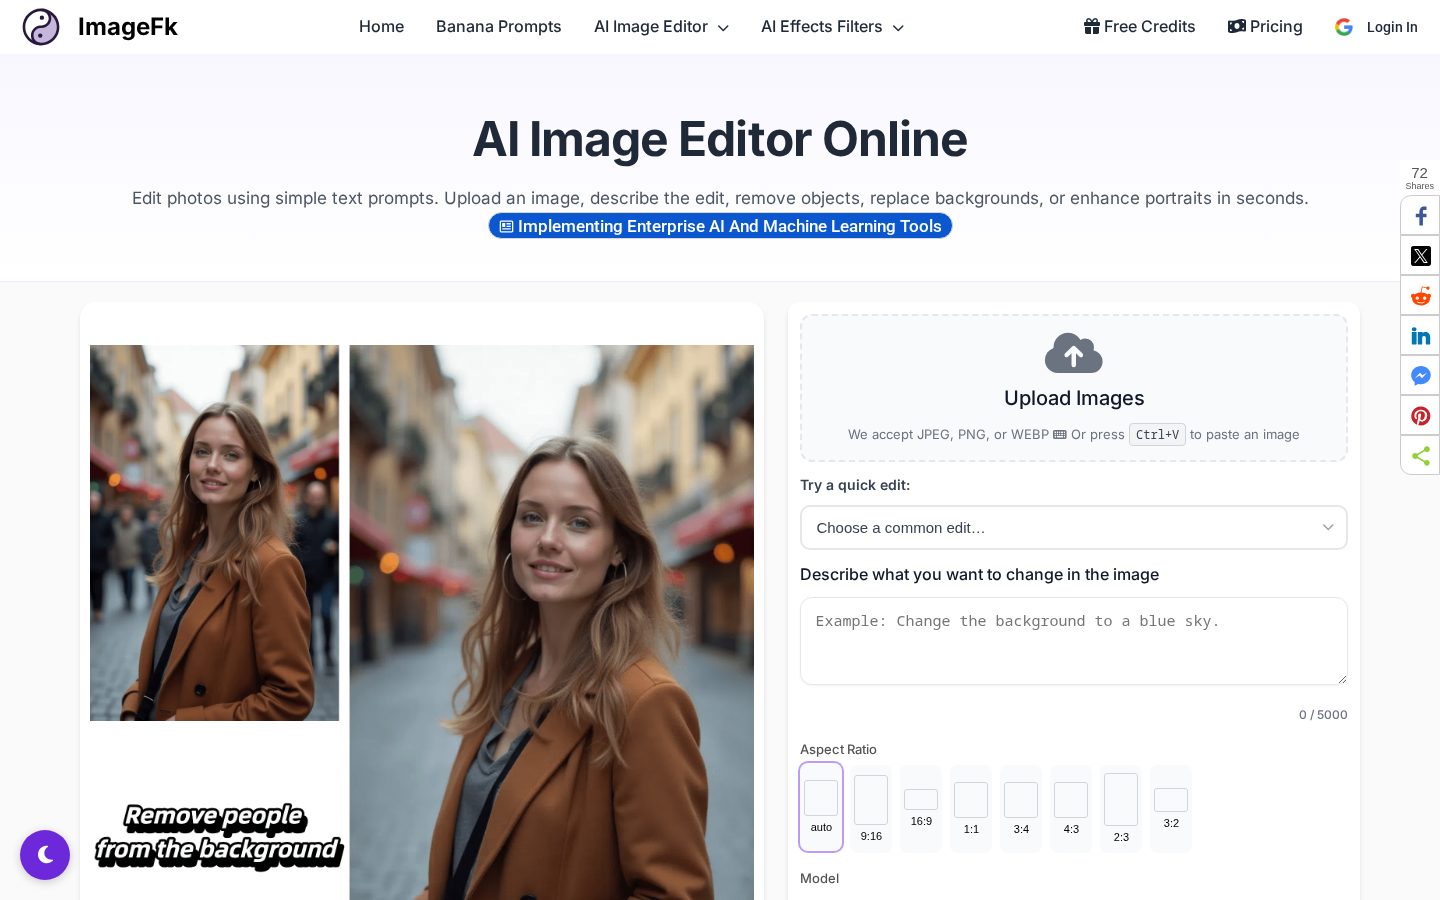Select the 16:9 aspect ratio
Viewport: 1440px width, 900px height.
921,809
